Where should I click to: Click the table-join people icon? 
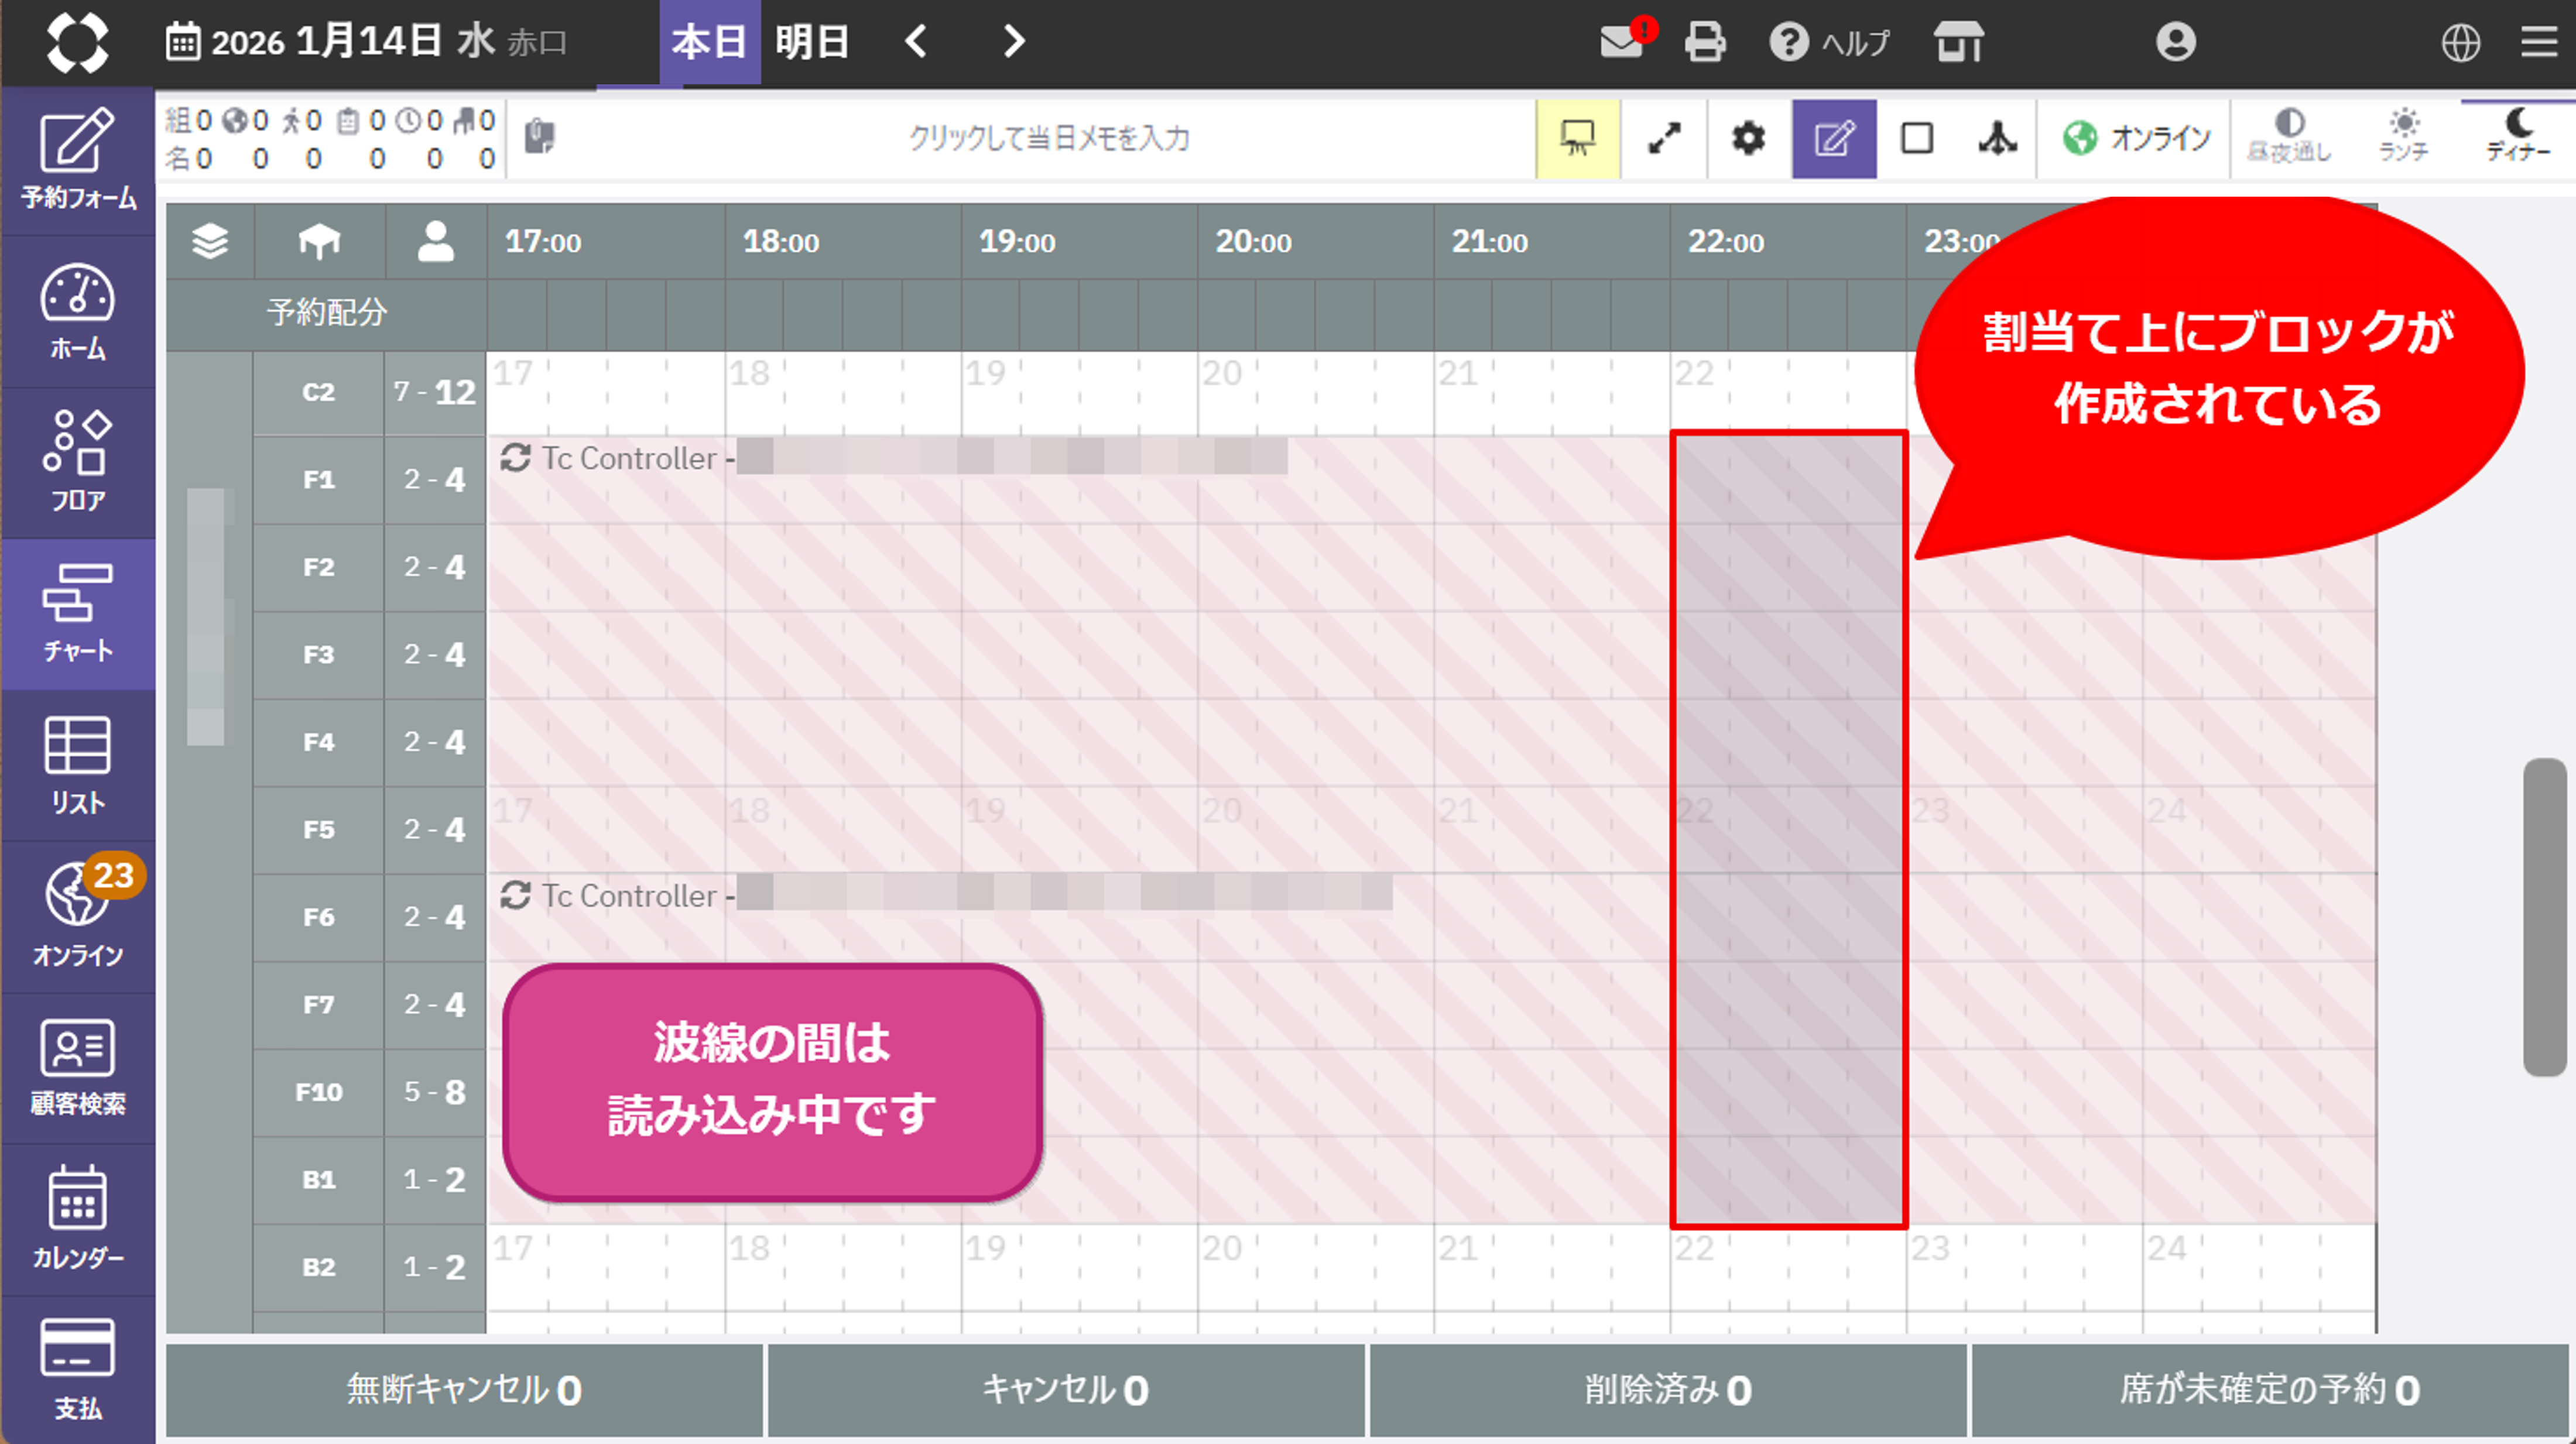pos(1997,138)
